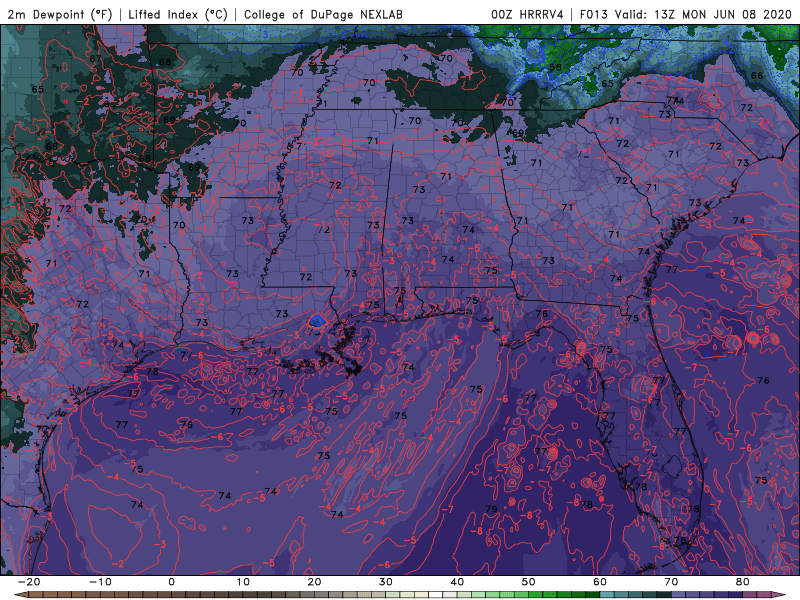The height and width of the screenshot is (600, 800).
Task: Click the '66' dewpoint value on the map
Action: (757, 76)
